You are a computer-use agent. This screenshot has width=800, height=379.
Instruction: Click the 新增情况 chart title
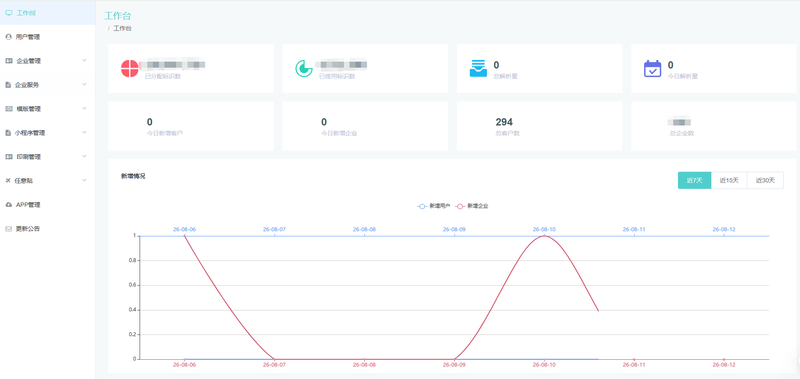(133, 176)
